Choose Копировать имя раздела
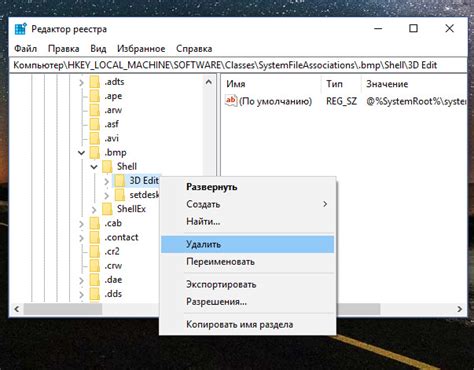474x370 pixels. [x=247, y=324]
